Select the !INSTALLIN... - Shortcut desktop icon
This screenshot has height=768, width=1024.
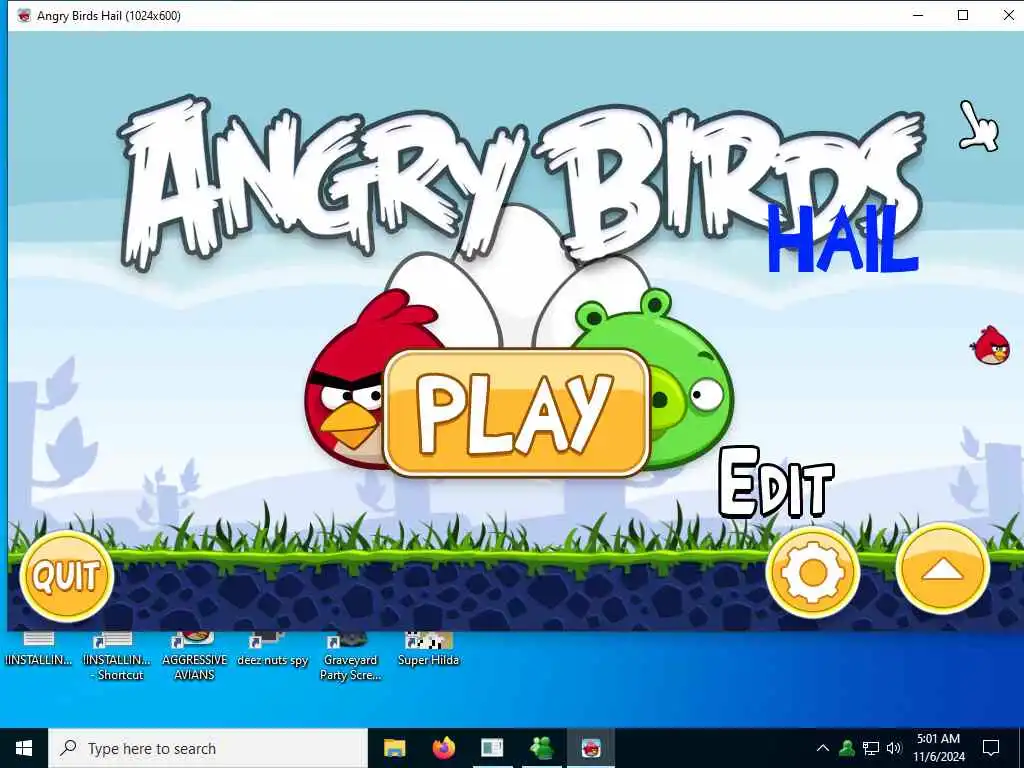(116, 657)
